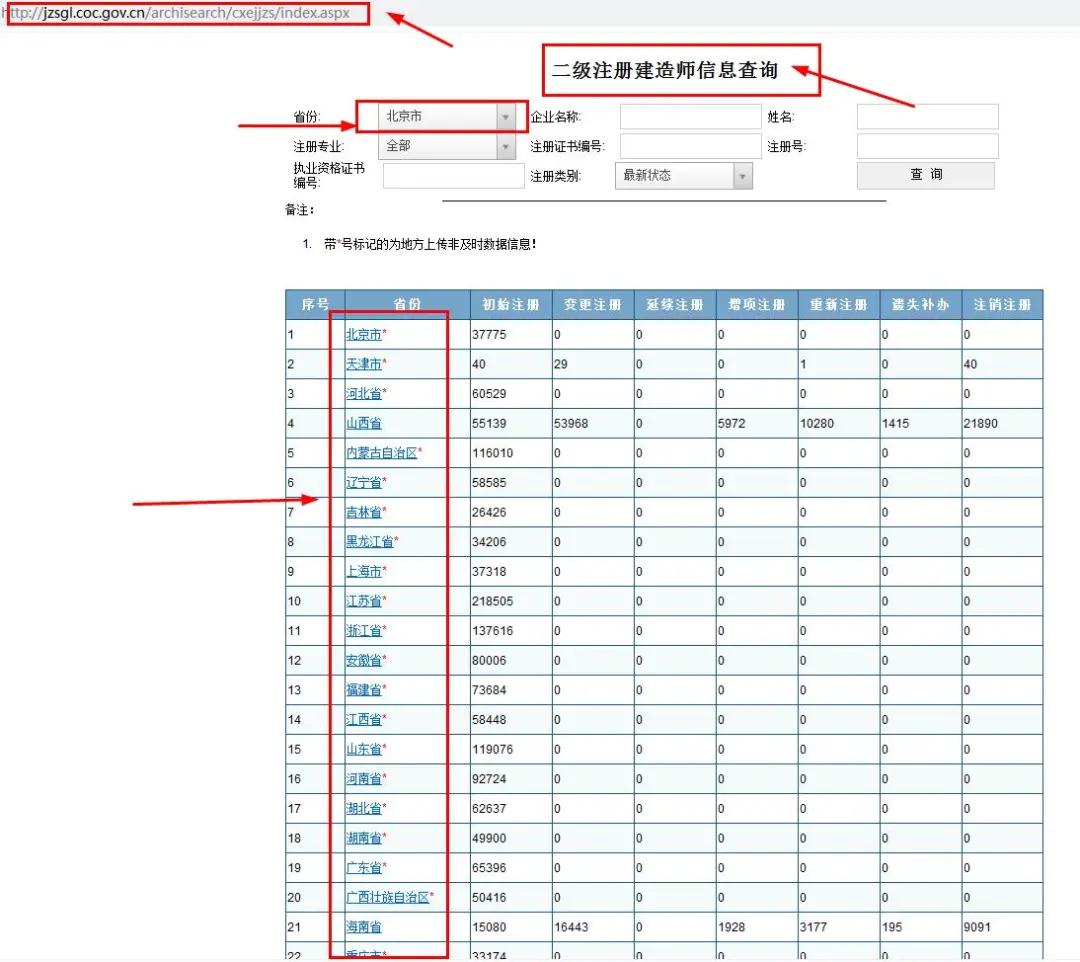1080x962 pixels.
Task: Click the 查询 search button
Action: coord(926,175)
